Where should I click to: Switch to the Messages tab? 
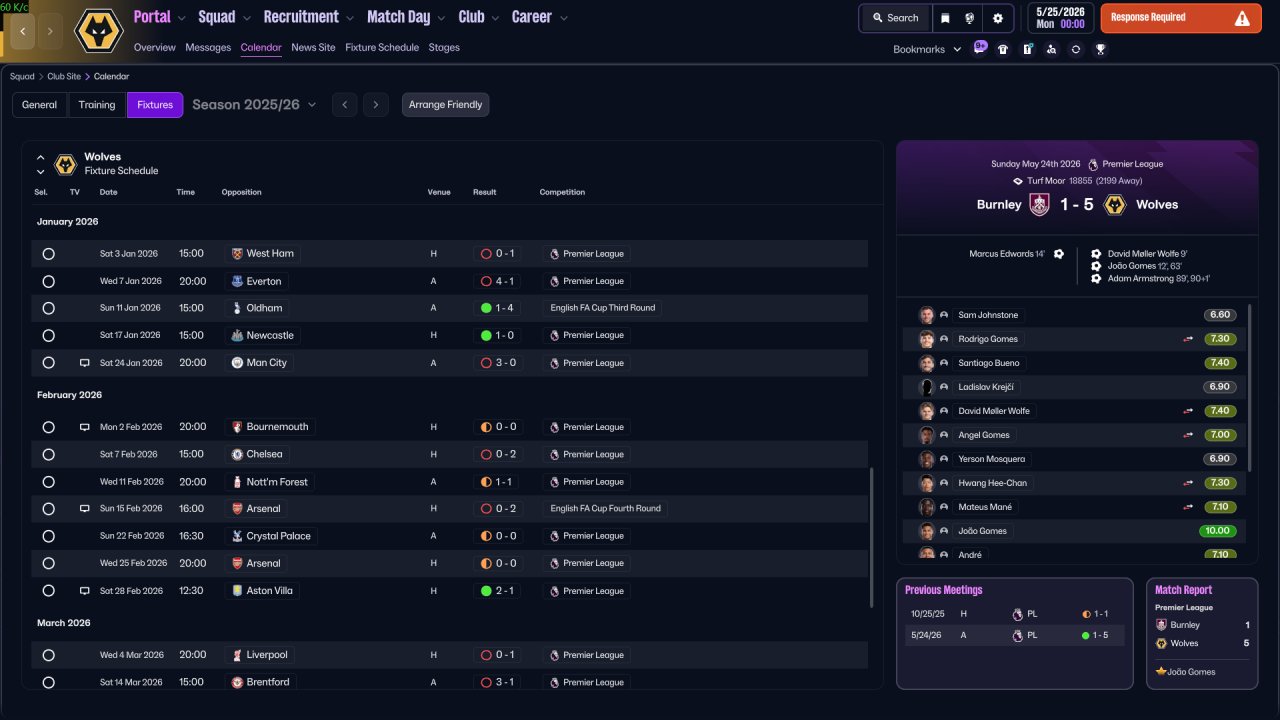tap(208, 47)
